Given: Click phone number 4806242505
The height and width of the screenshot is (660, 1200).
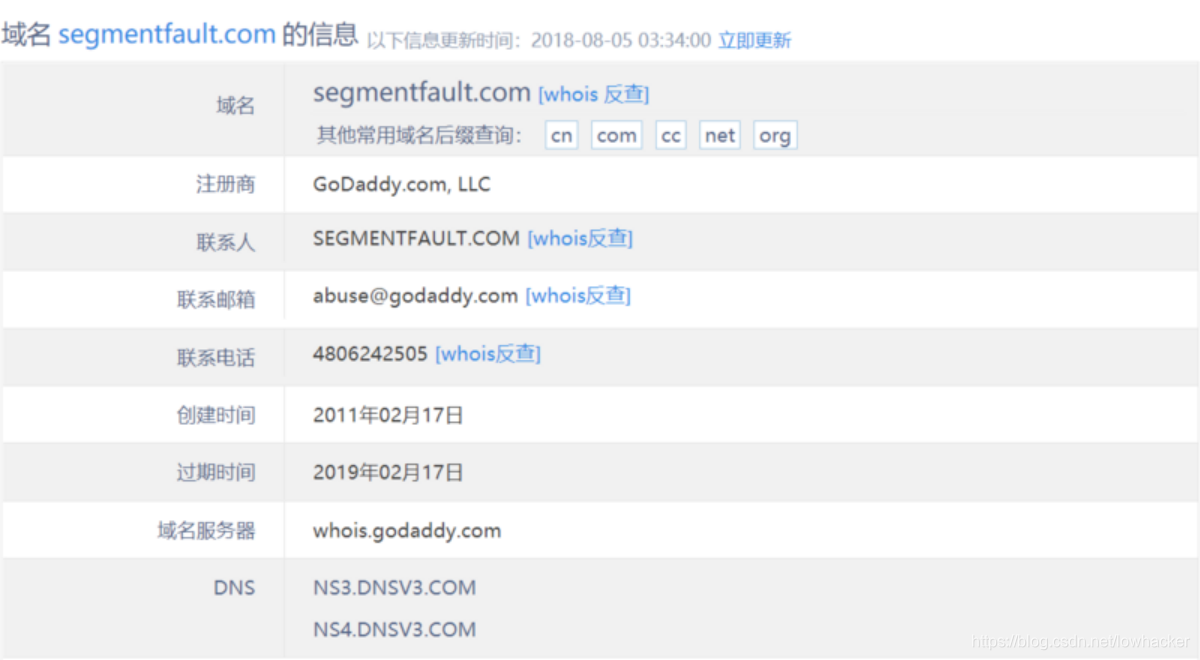Looking at the screenshot, I should (370, 354).
